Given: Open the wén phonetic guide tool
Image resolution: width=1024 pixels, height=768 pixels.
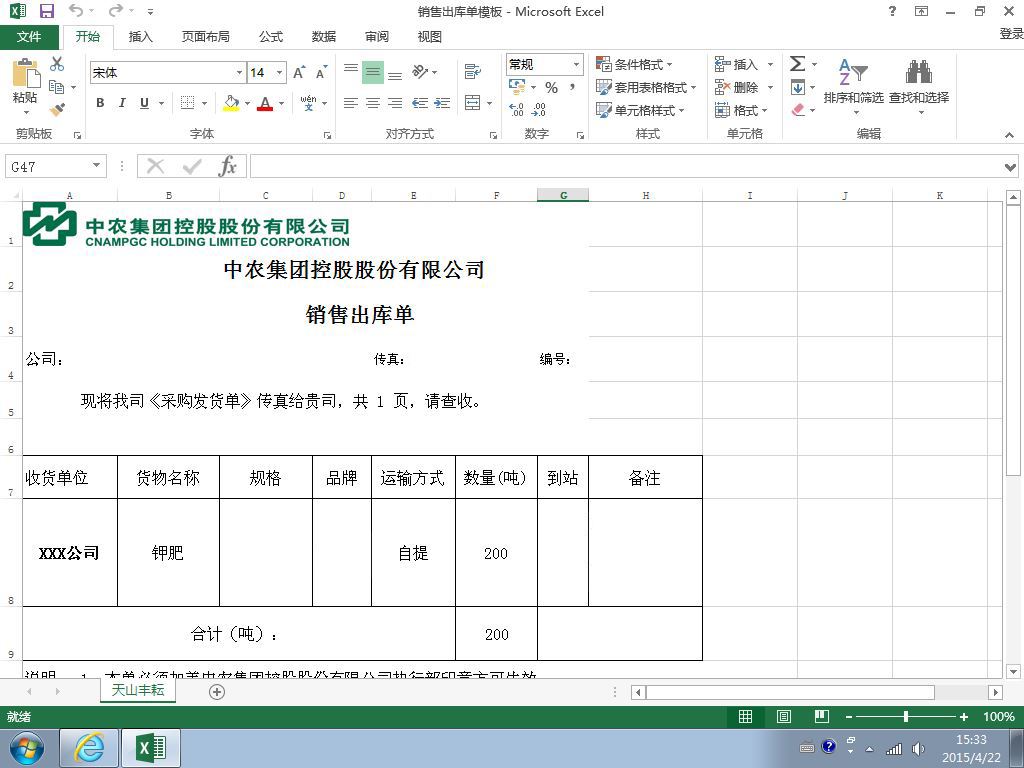Looking at the screenshot, I should (308, 103).
